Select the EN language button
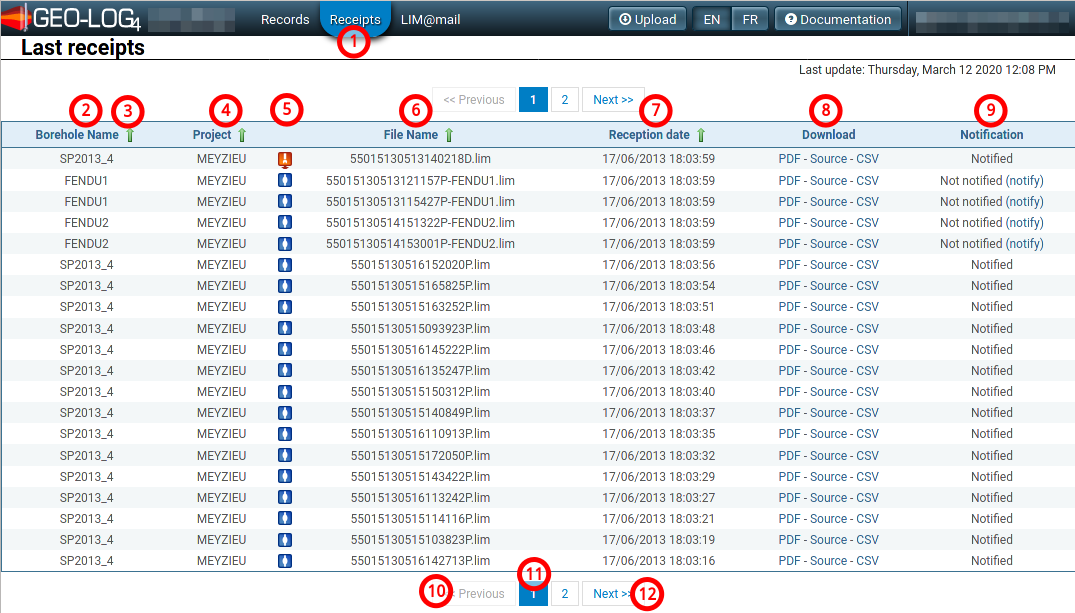1075x613 pixels. 712,19
